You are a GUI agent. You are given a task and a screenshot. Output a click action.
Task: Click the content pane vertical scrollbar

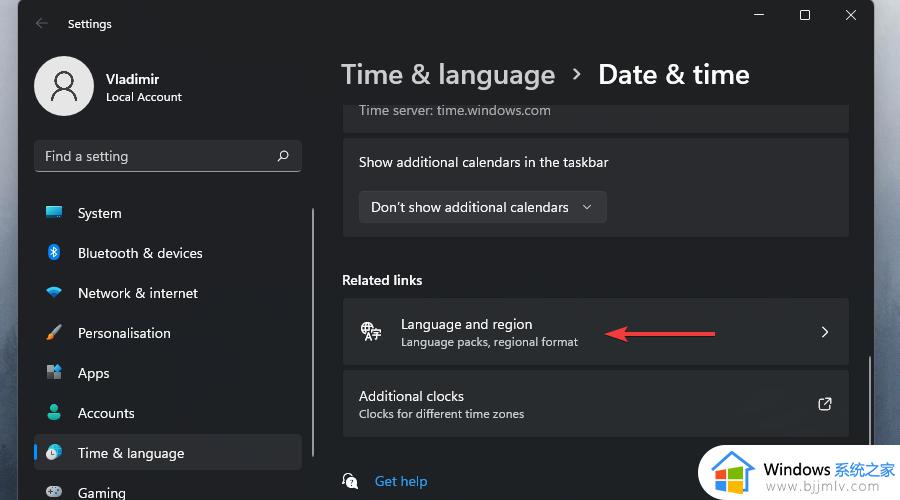pyautogui.click(x=870, y=401)
